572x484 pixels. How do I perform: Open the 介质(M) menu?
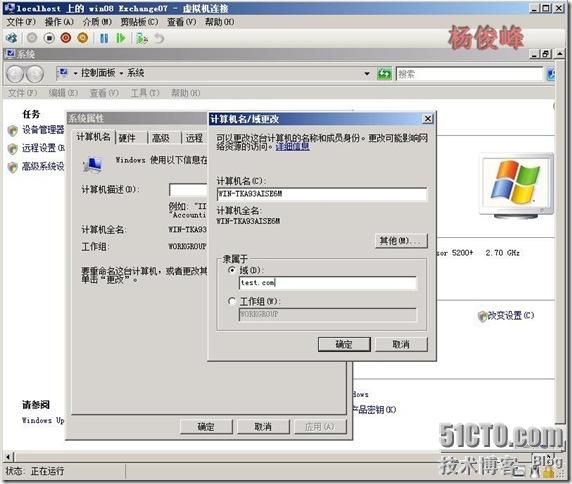(97, 22)
